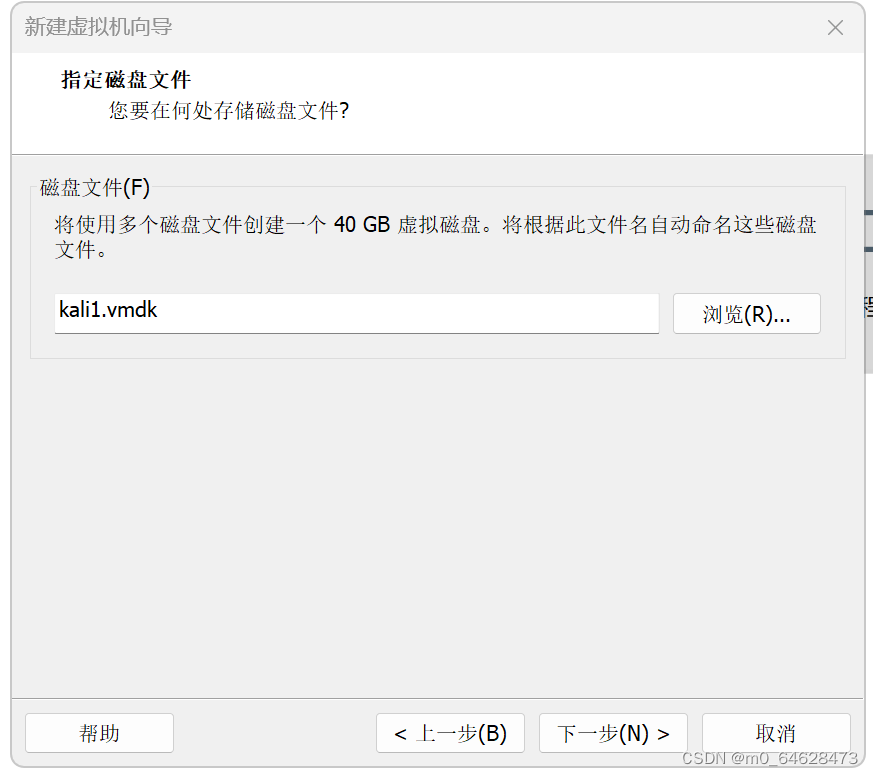Click the gray scrollbar strip behind the dialog
This screenshot has width=873, height=776.
[869, 267]
